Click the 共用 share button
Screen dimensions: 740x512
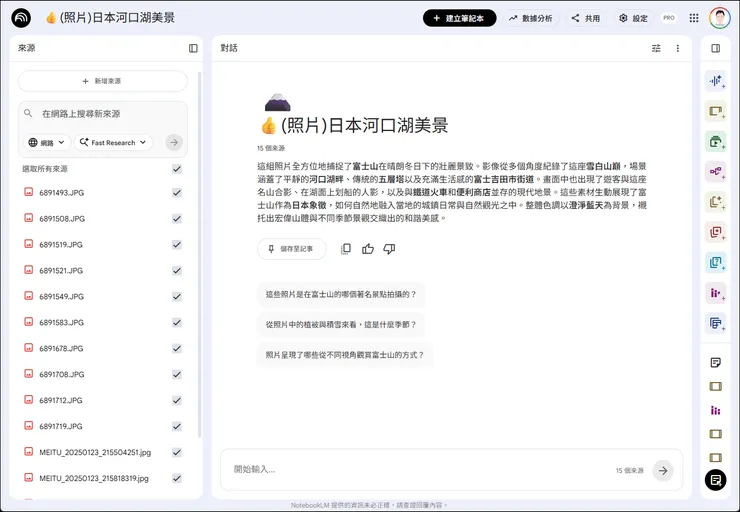585,18
